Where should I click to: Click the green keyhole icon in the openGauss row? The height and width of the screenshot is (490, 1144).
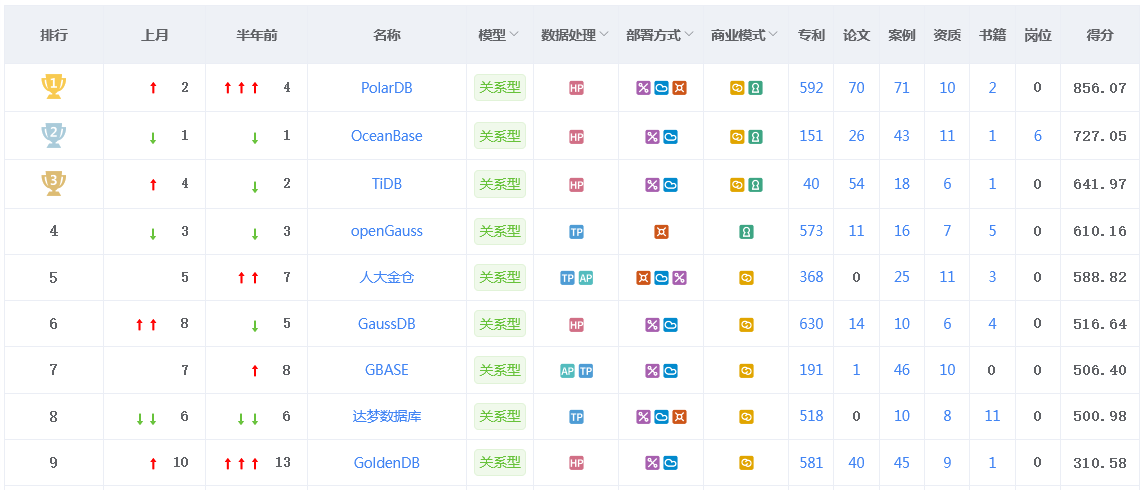[746, 232]
